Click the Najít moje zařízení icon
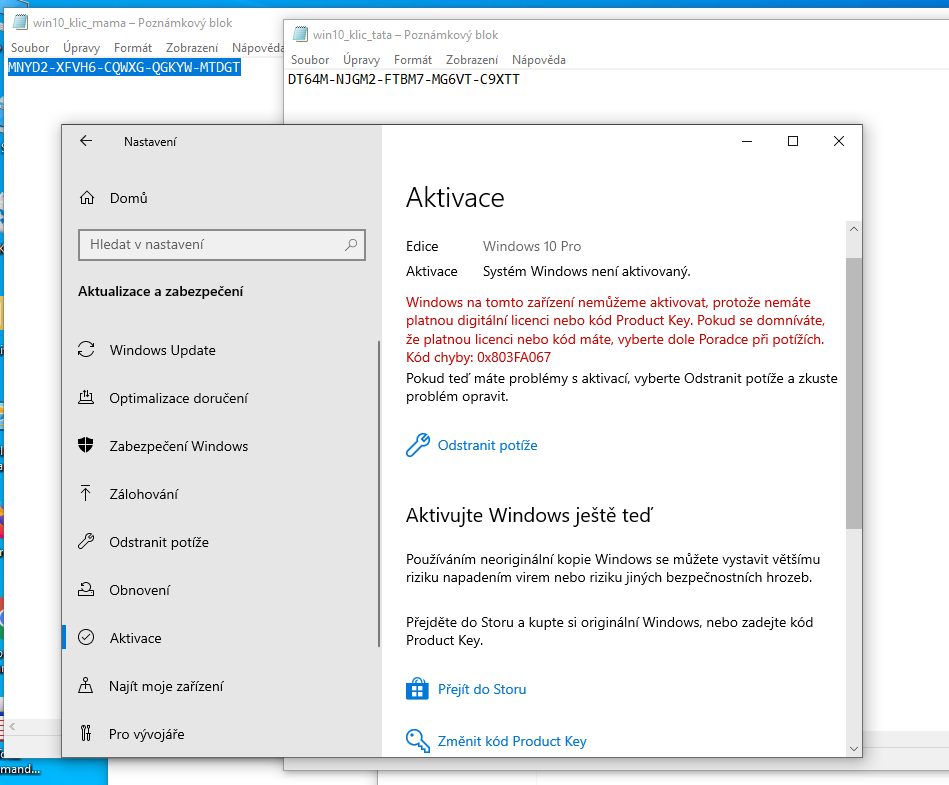Screen dimensions: 949x785 pos(85,685)
